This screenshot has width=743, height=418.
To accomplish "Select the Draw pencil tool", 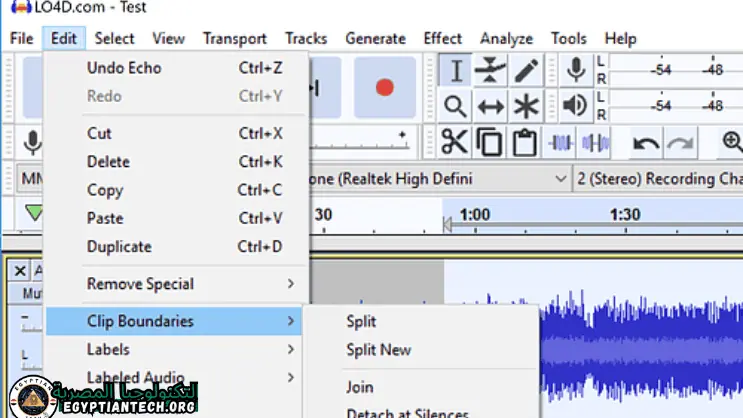I will pos(526,71).
